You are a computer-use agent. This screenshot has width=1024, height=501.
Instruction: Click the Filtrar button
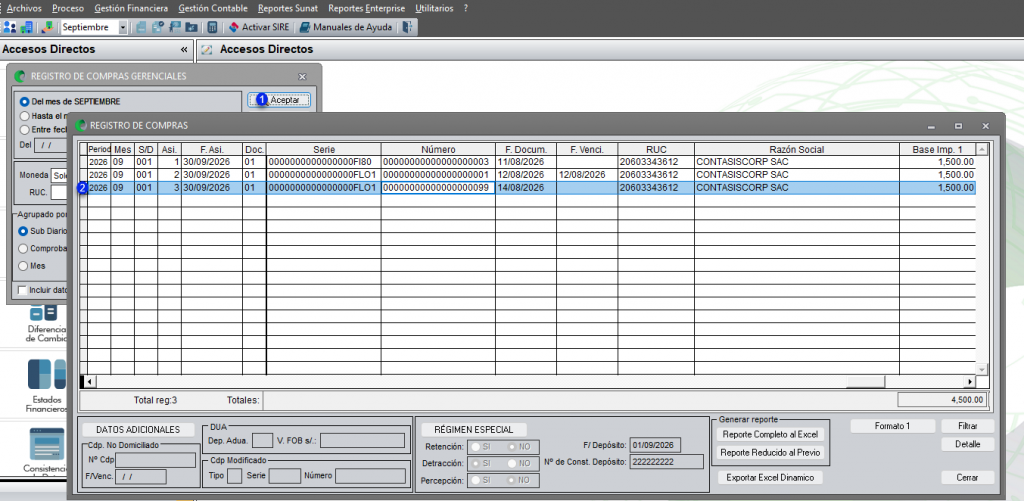tap(968, 426)
